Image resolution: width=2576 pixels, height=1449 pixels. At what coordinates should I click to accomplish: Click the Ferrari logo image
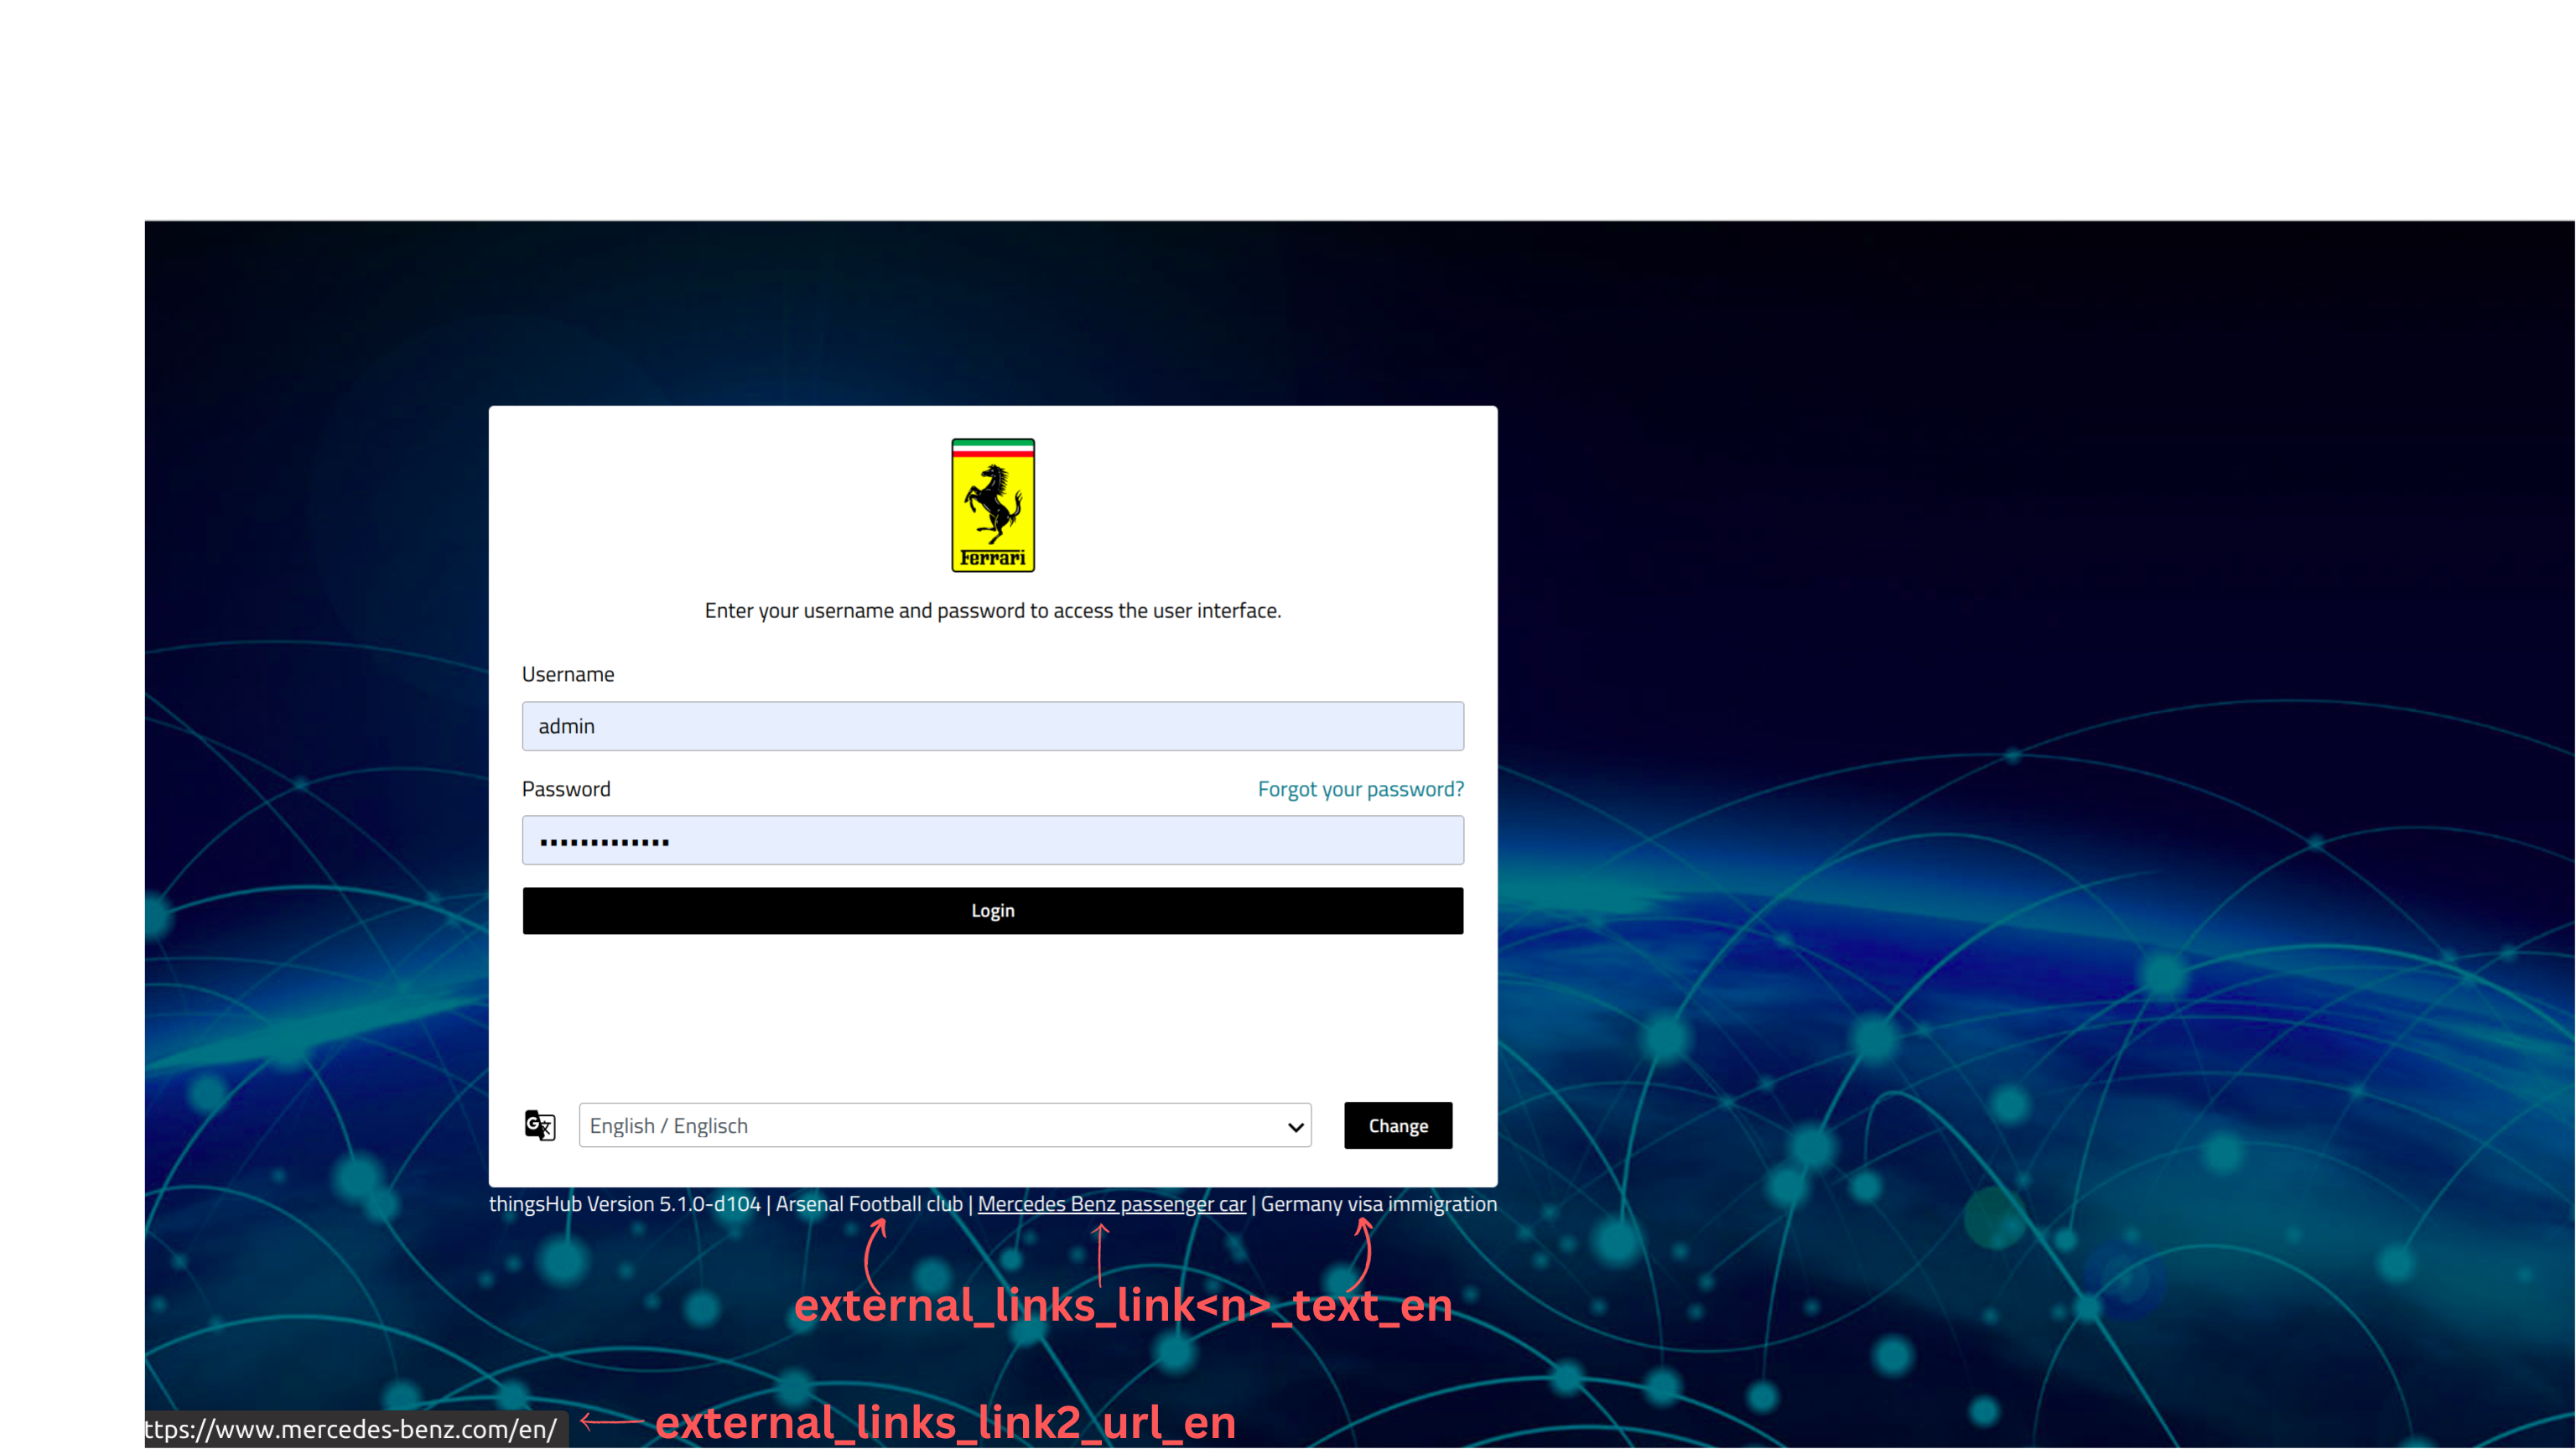pyautogui.click(x=992, y=505)
